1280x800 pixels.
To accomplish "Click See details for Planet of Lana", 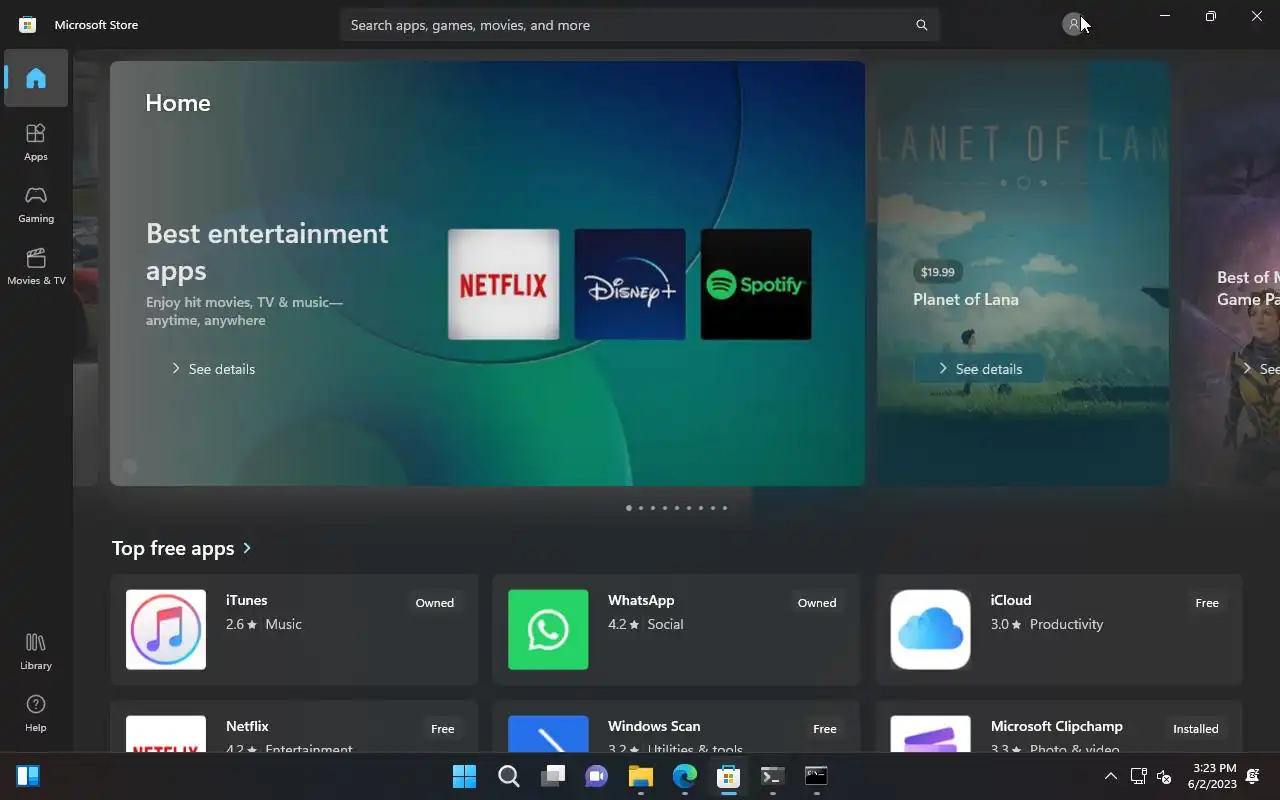I will (980, 369).
